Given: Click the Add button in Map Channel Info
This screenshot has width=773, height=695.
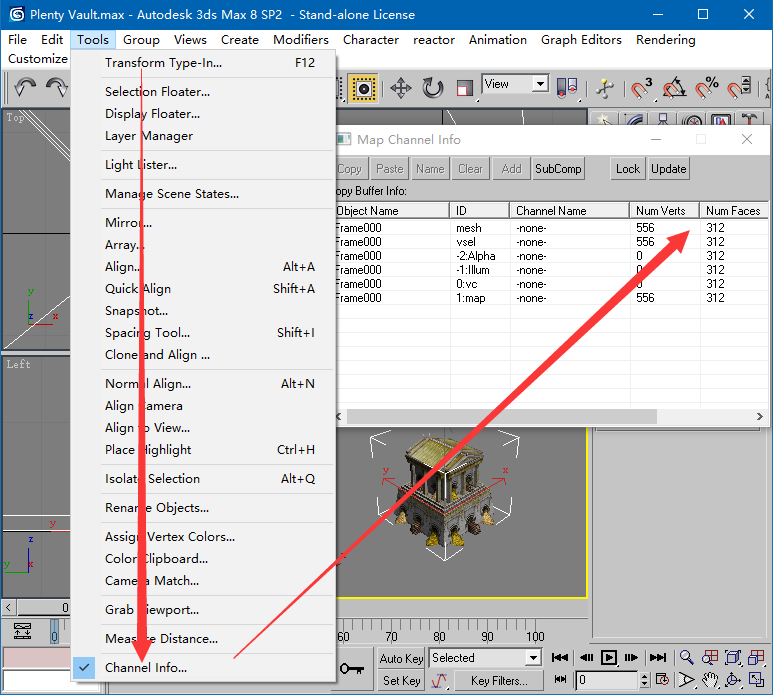Looking at the screenshot, I should tap(511, 169).
